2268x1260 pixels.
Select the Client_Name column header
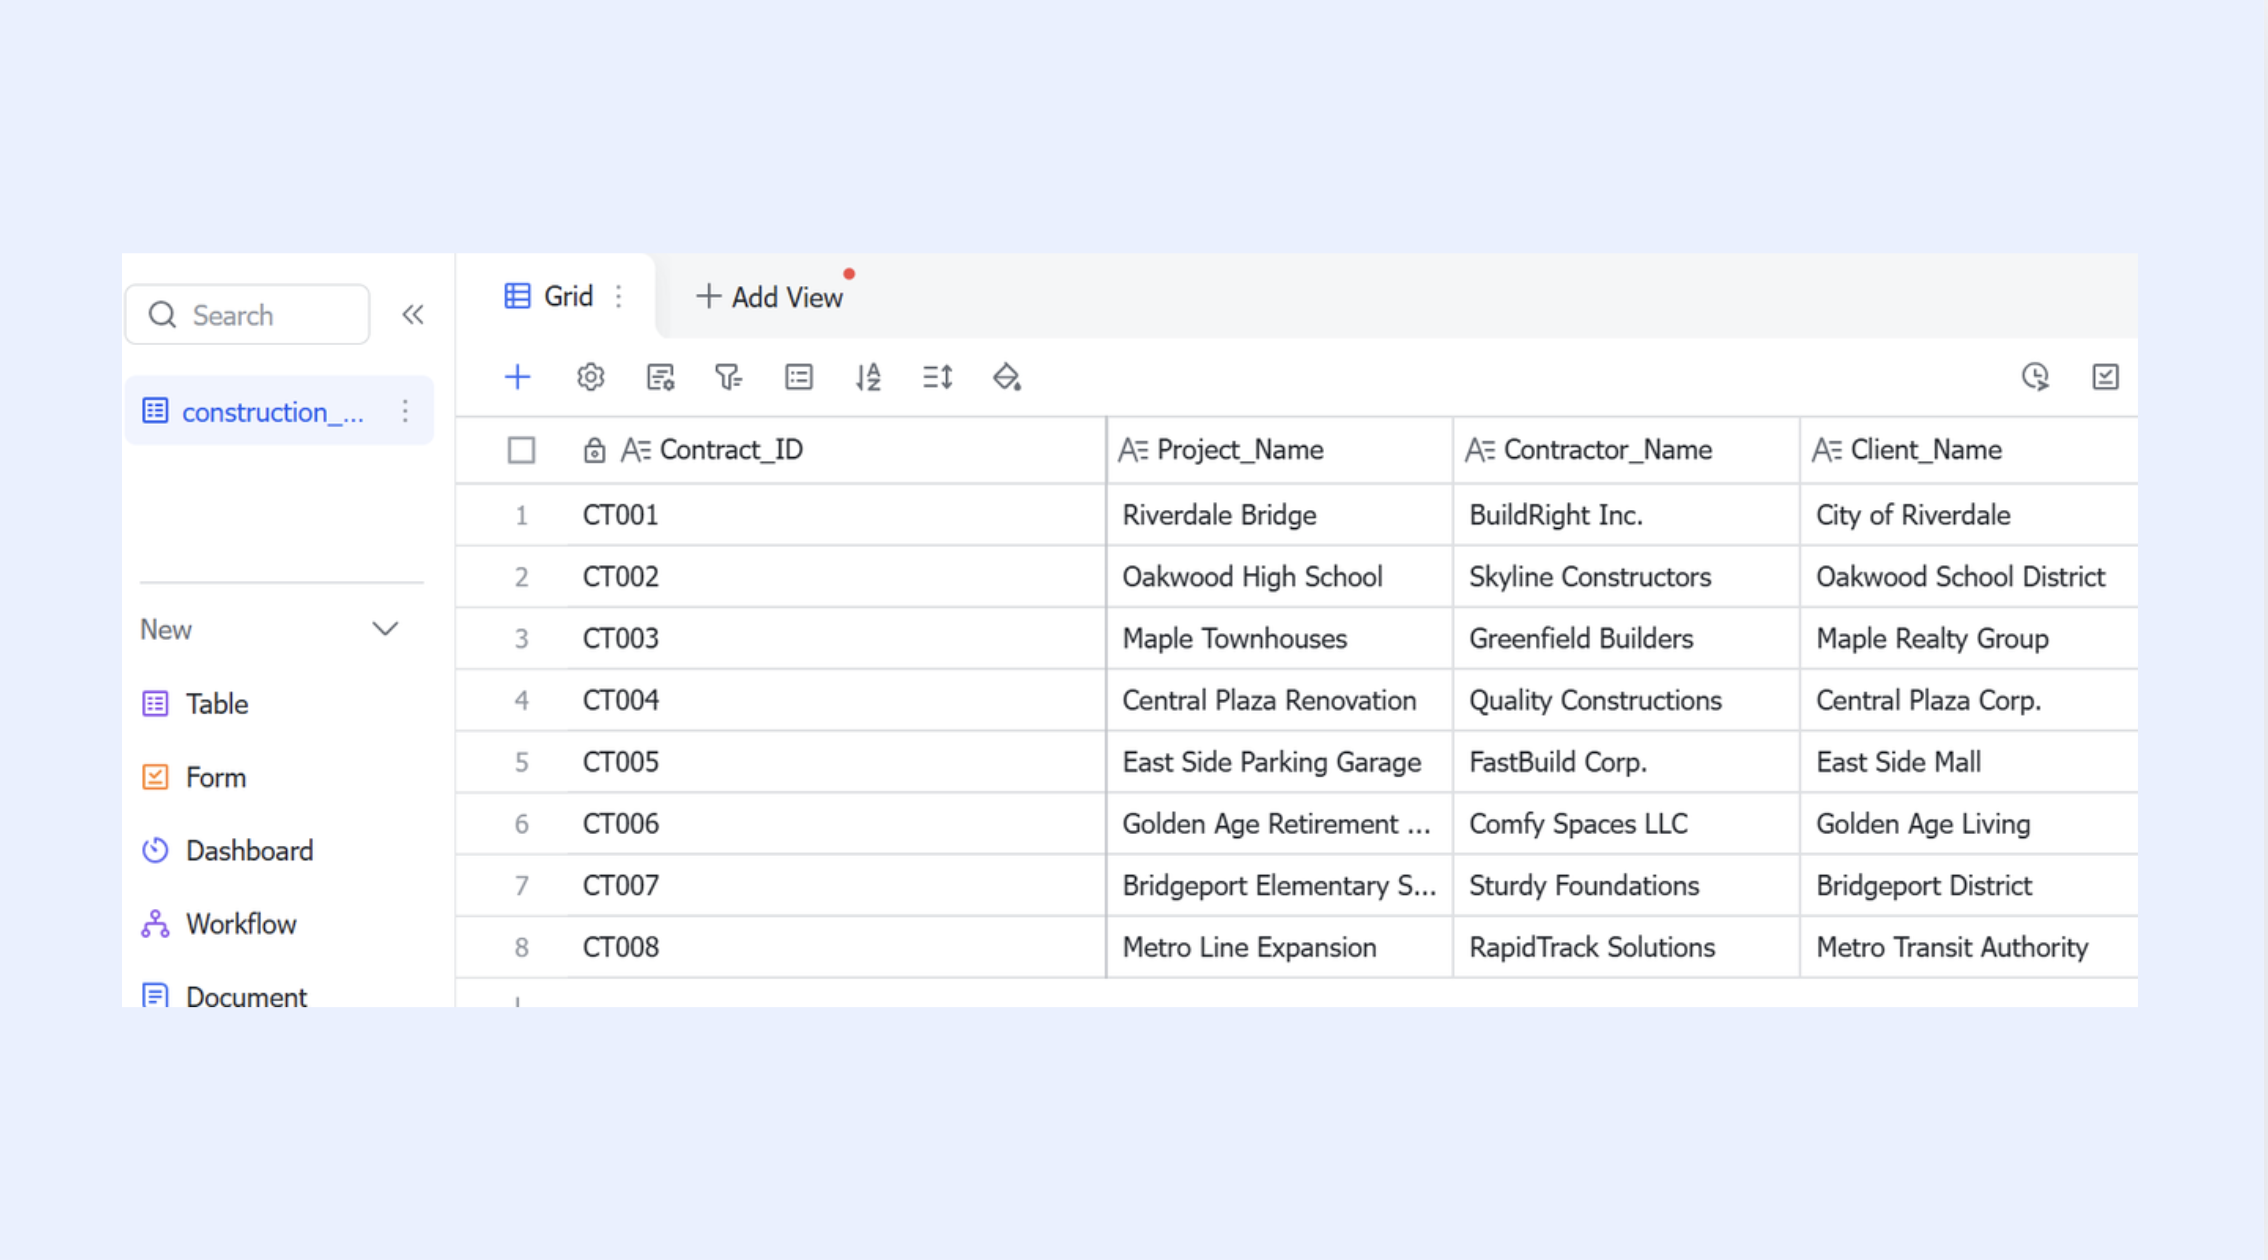1969,450
